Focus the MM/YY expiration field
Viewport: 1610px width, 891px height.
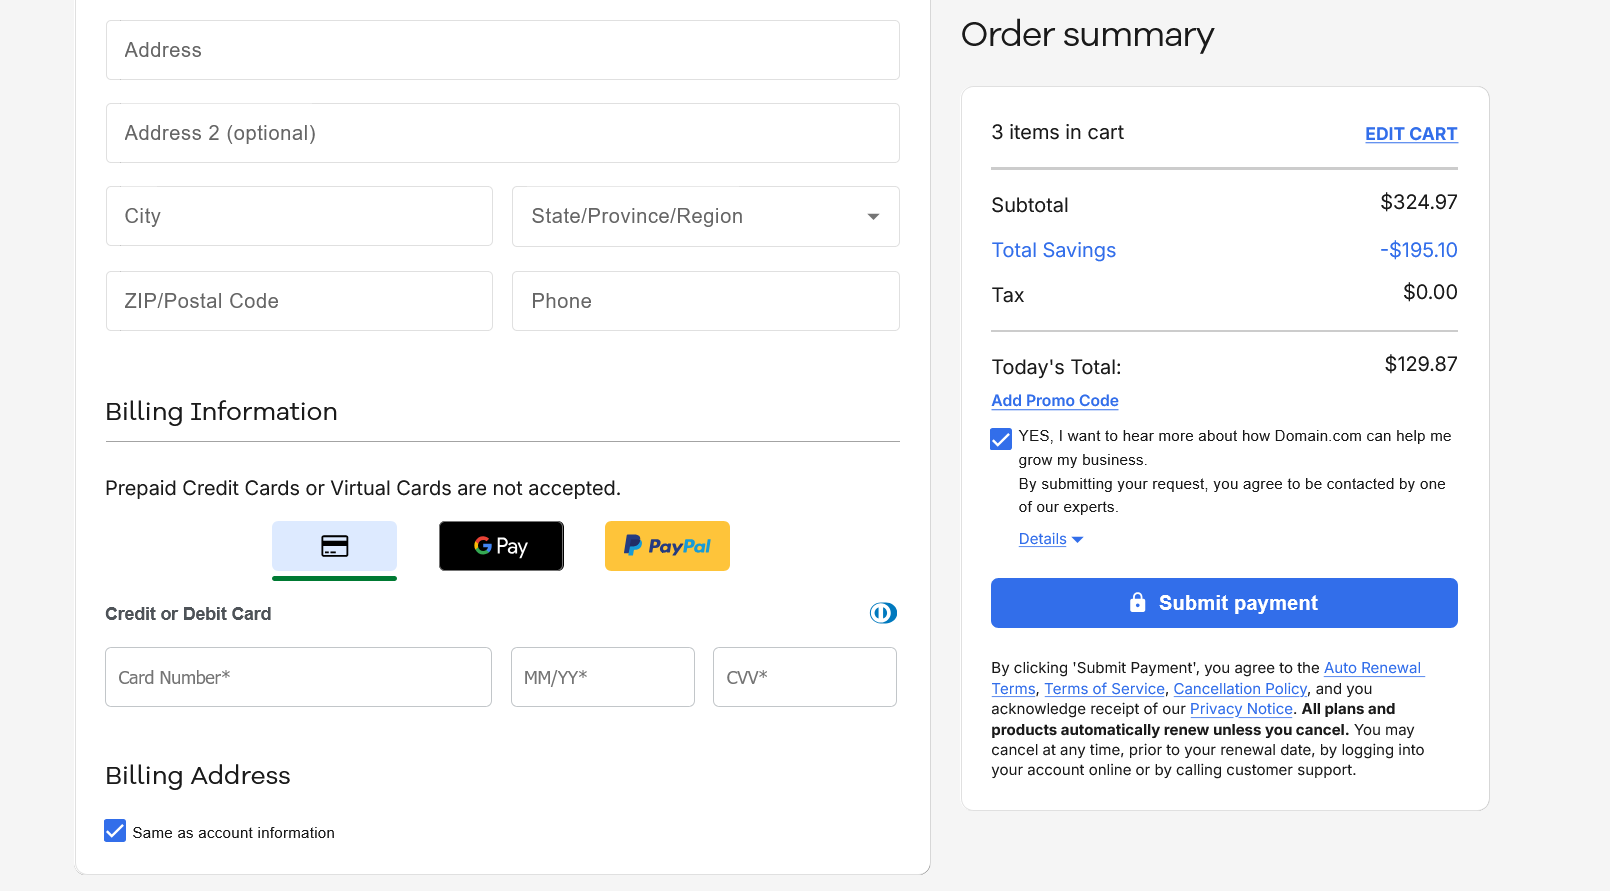pyautogui.click(x=603, y=677)
